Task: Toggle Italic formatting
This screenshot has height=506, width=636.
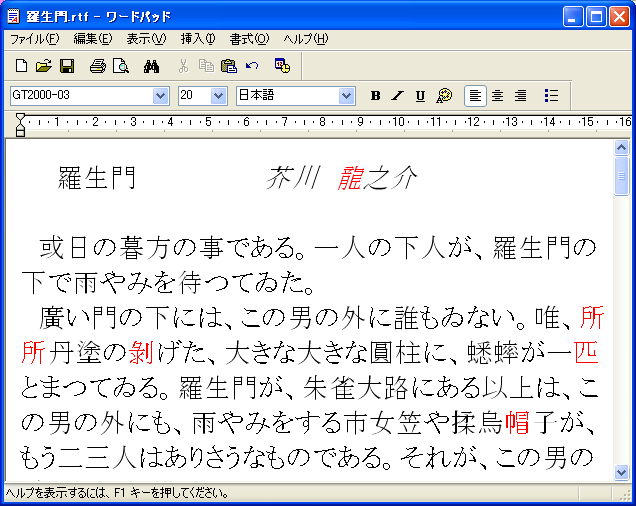Action: pos(397,96)
